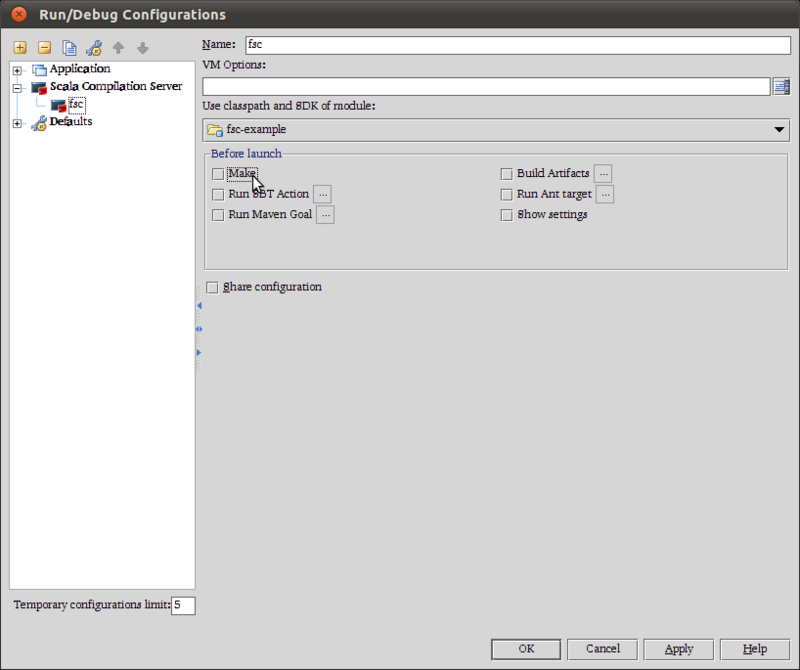Enable the Run SBT Action checkbox
800x670 pixels.
218,194
